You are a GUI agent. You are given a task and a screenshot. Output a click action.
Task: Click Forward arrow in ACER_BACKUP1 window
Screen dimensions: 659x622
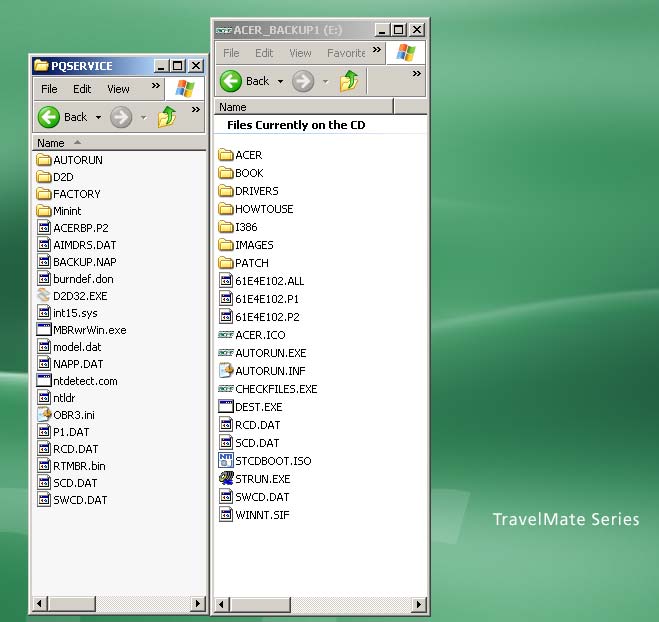[303, 81]
